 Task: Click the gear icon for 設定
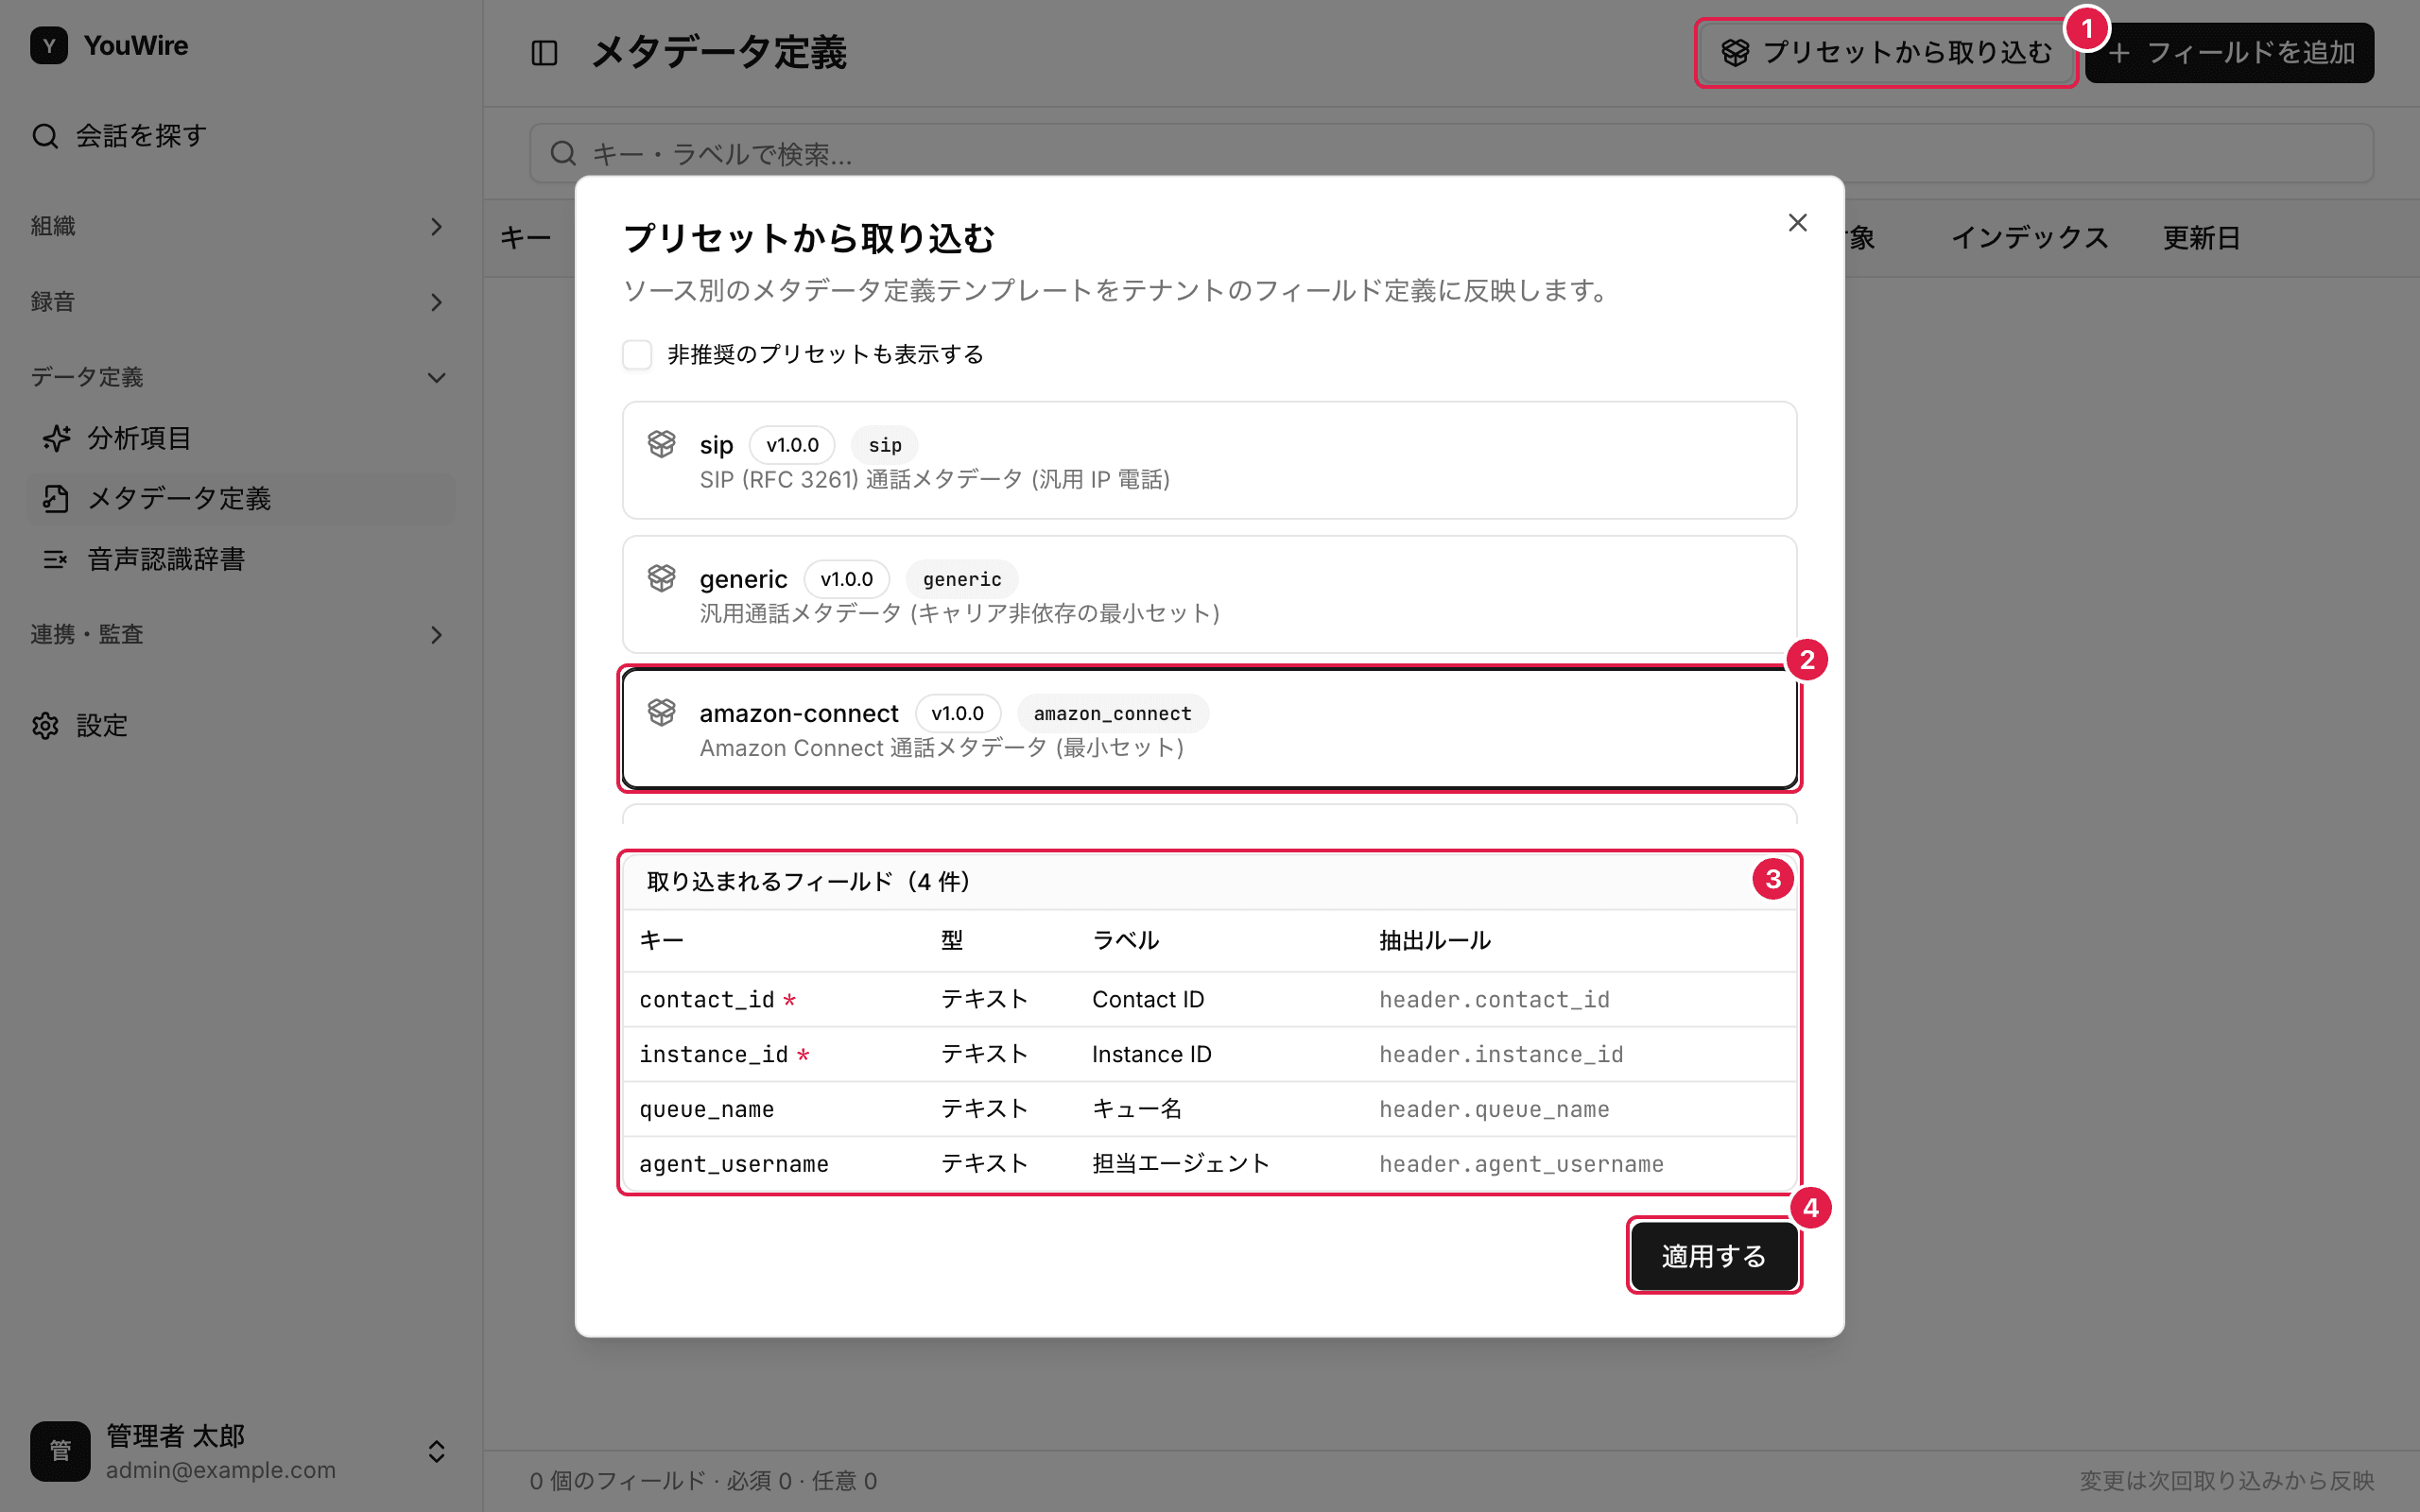45,726
